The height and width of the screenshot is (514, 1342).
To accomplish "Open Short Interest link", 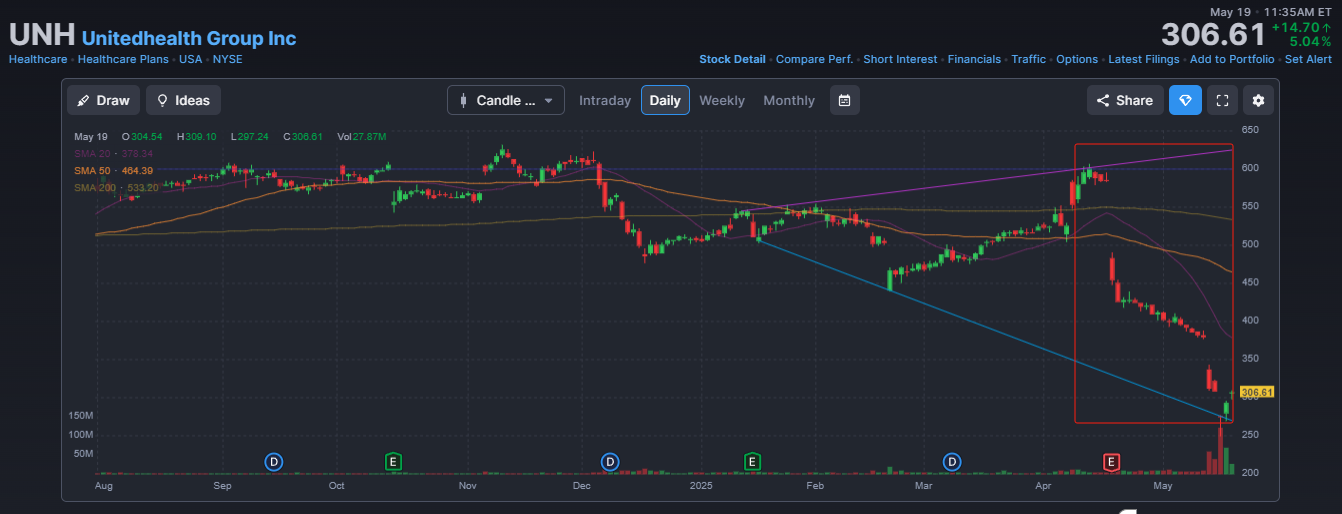I will pos(900,59).
